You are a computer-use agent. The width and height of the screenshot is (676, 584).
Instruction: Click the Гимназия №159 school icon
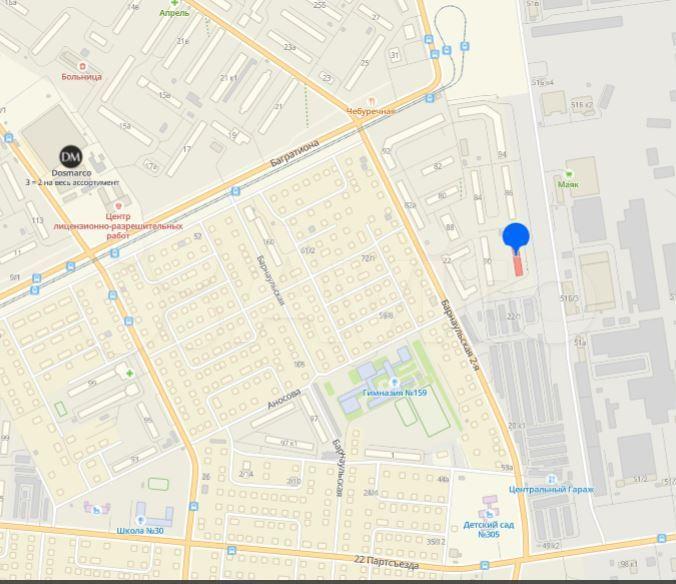[x=394, y=382]
